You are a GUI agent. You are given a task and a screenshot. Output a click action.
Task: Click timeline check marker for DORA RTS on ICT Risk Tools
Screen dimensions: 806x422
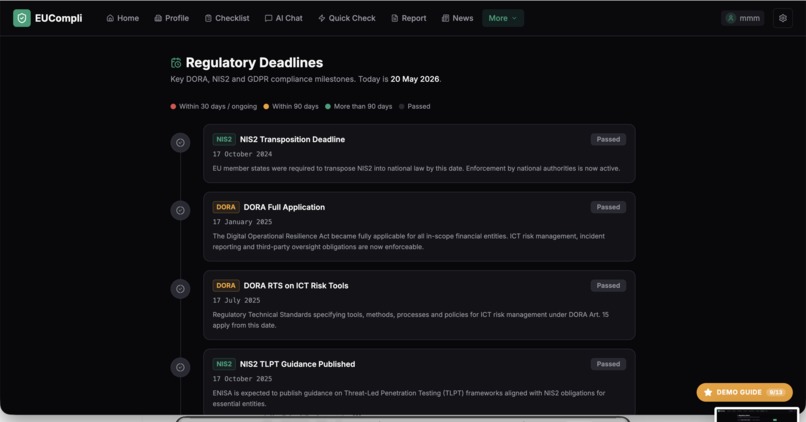[180, 289]
